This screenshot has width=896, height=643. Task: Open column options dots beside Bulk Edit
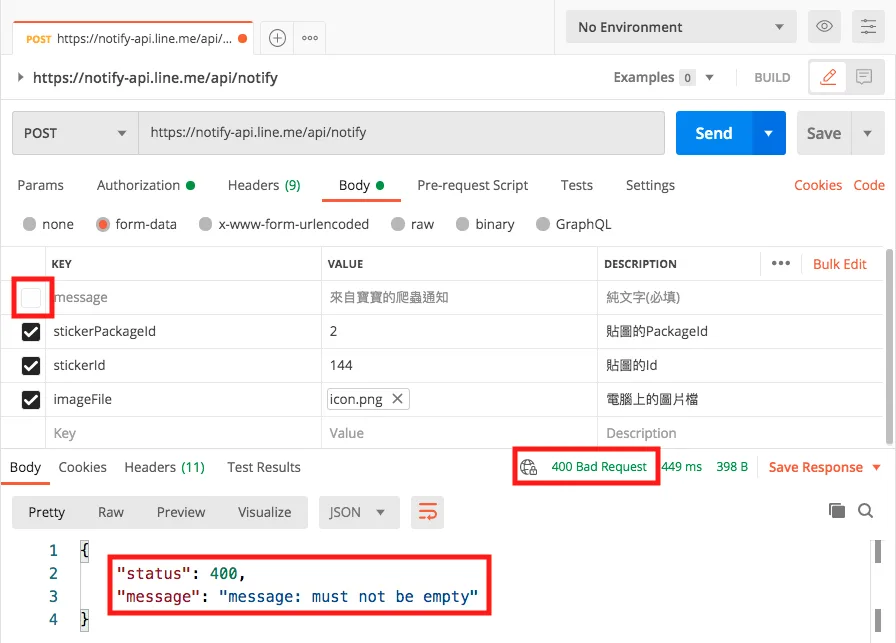coord(781,263)
